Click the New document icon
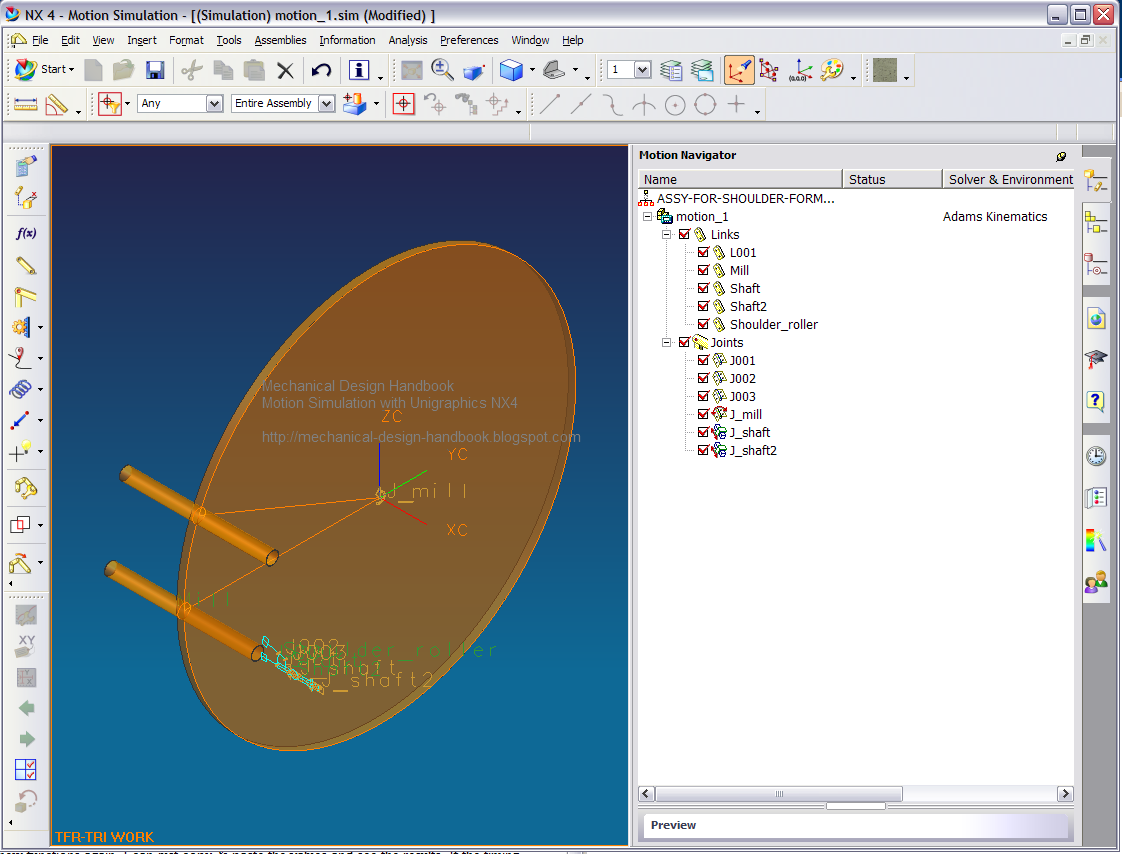Image resolution: width=1122 pixels, height=854 pixels. pyautogui.click(x=93, y=69)
